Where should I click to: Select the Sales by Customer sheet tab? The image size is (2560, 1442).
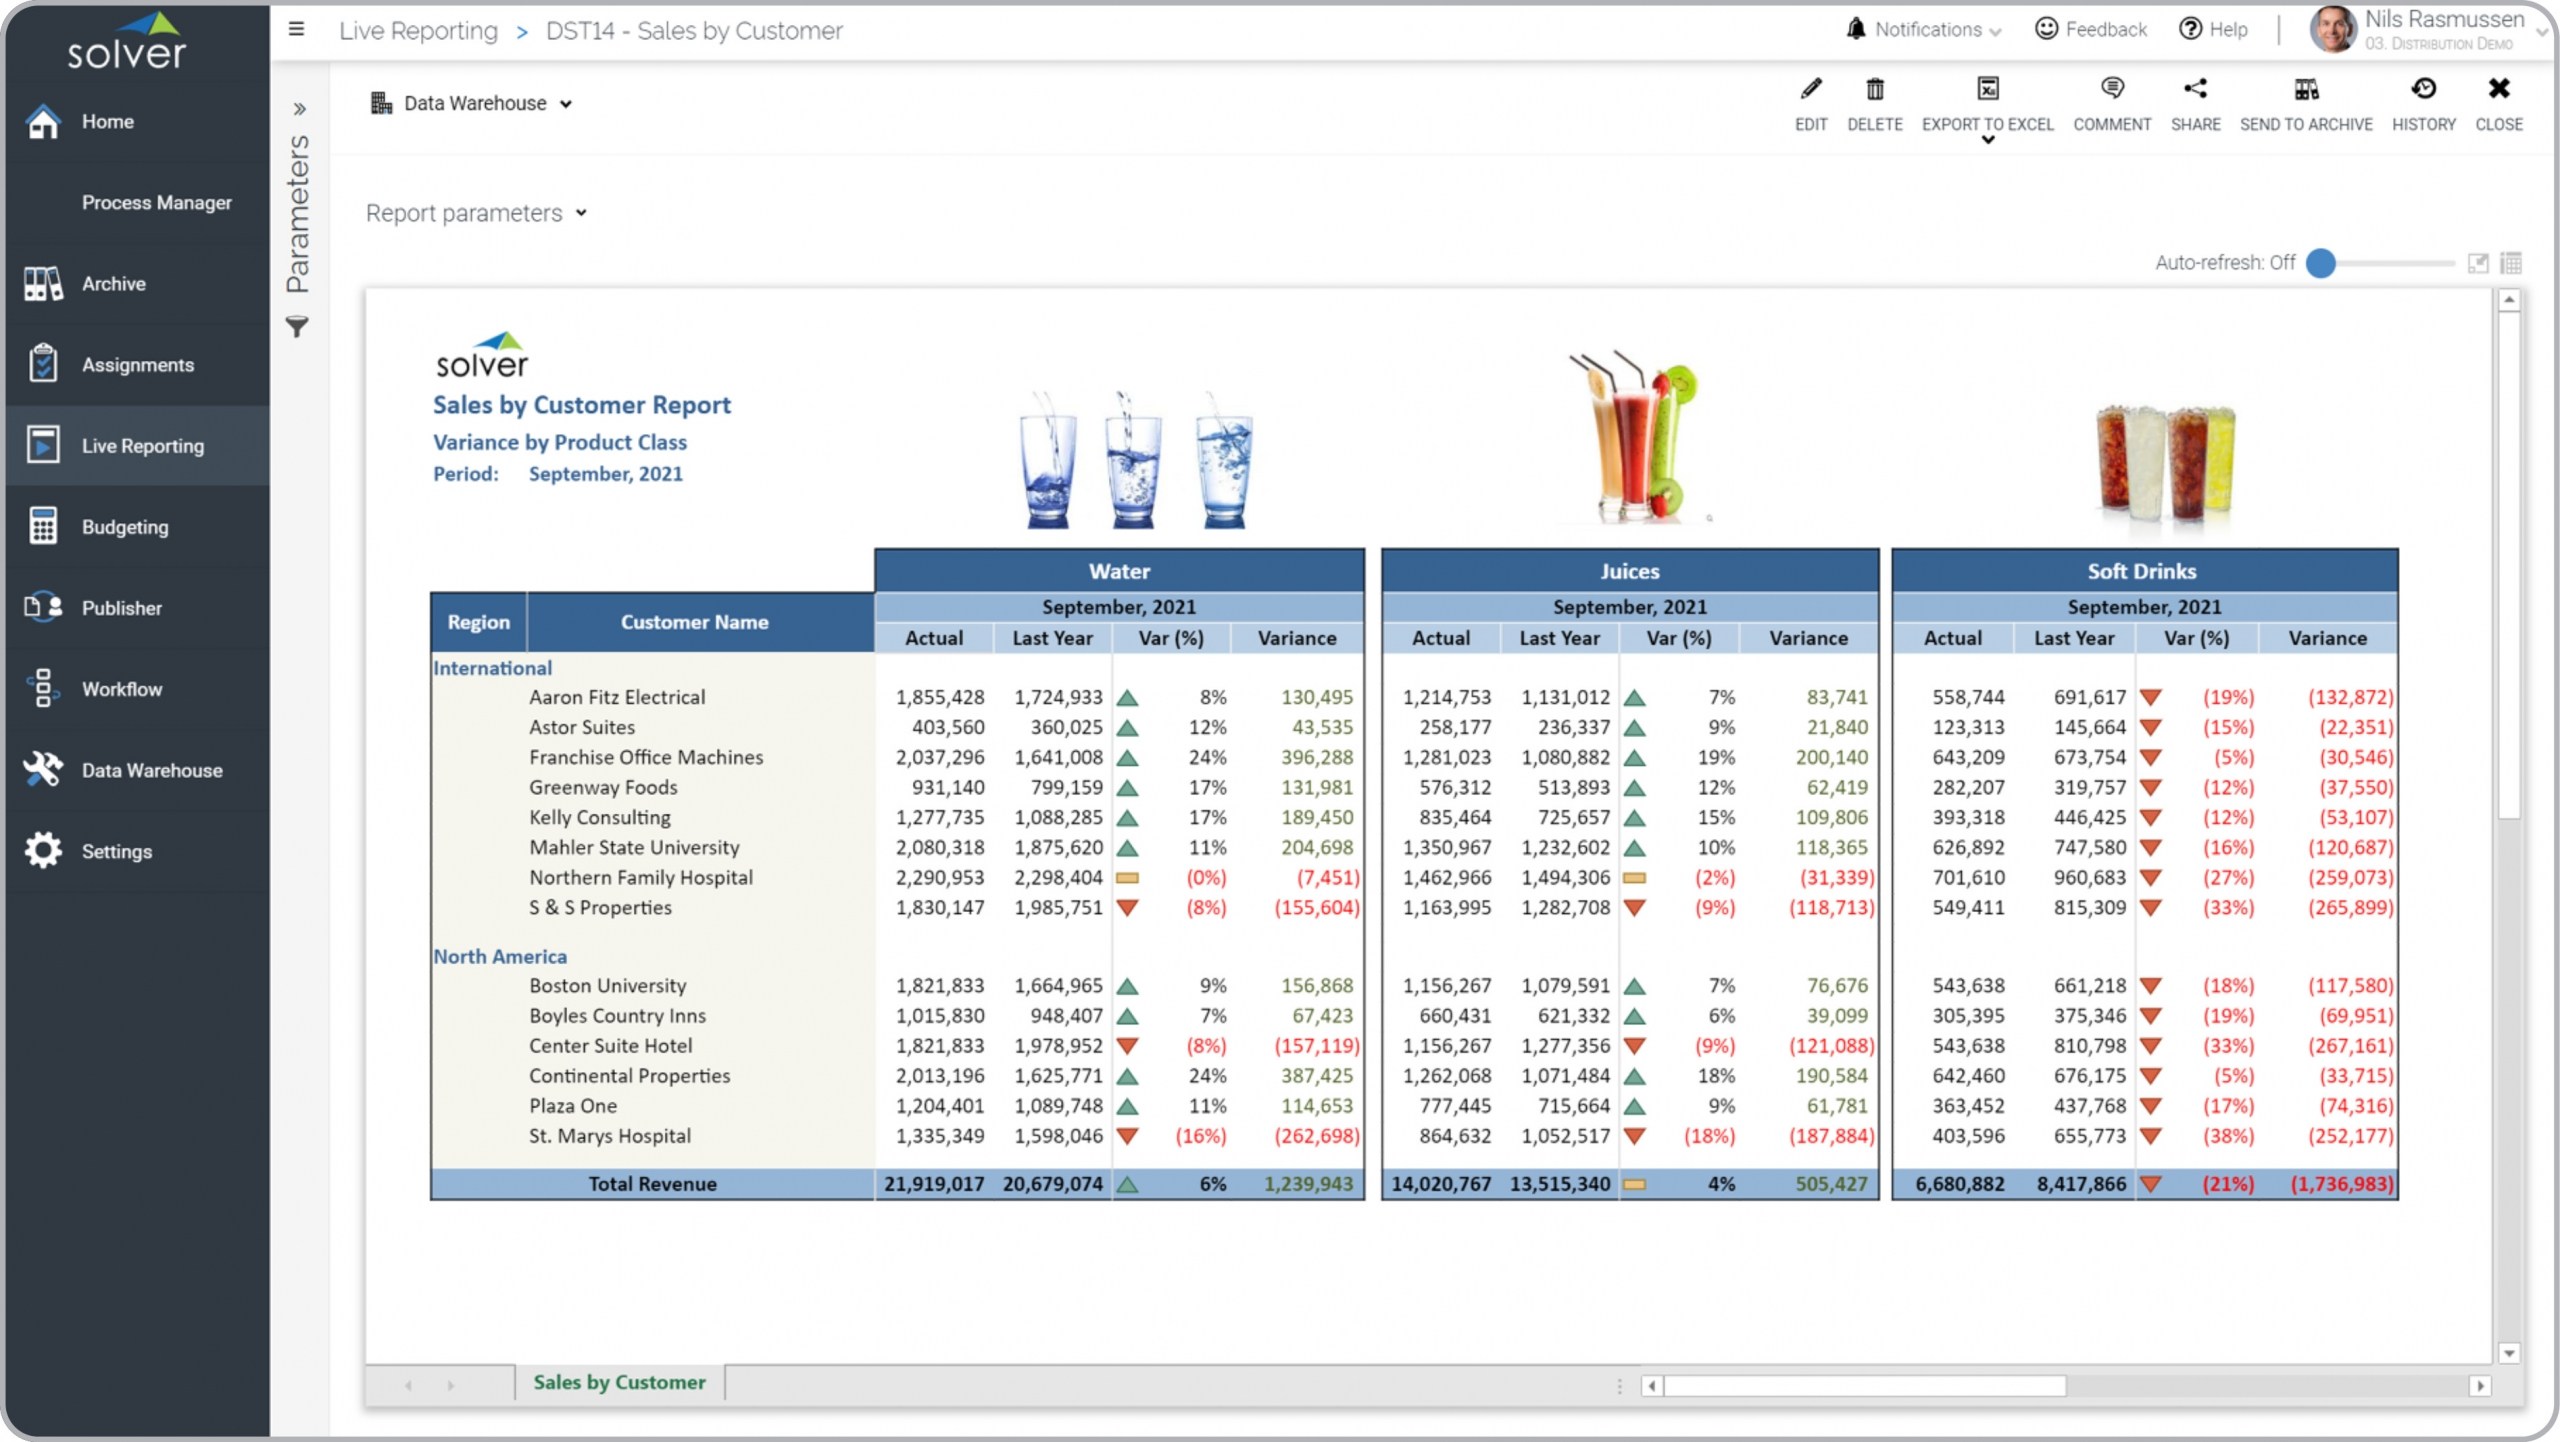619,1382
